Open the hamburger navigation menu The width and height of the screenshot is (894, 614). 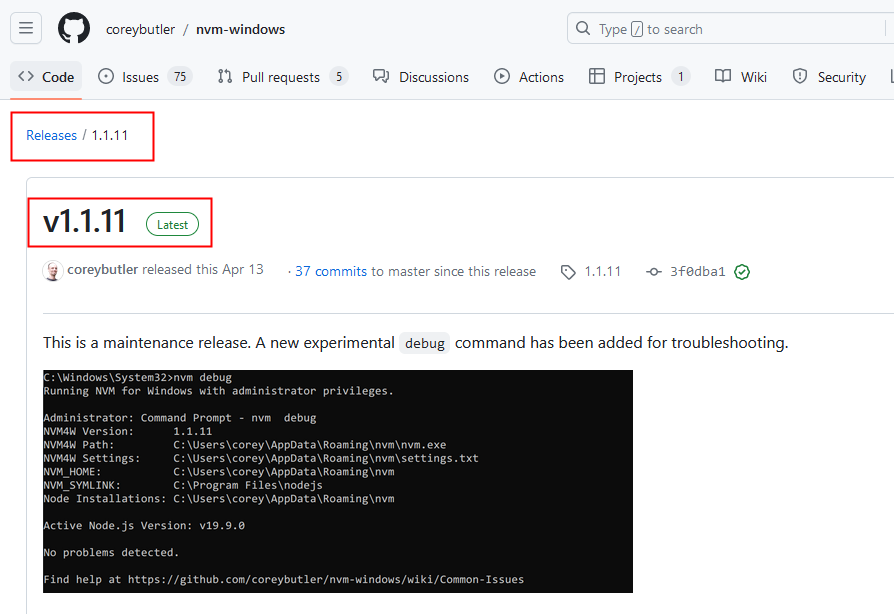coord(26,28)
